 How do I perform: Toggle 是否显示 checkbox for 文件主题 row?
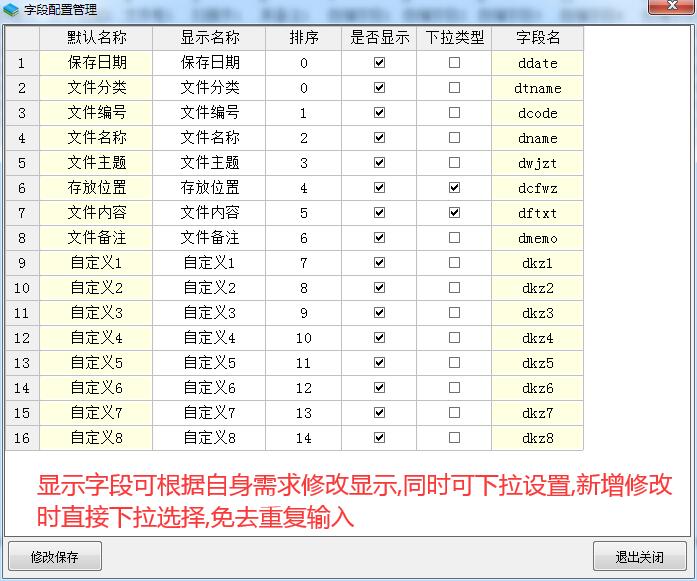(379, 163)
